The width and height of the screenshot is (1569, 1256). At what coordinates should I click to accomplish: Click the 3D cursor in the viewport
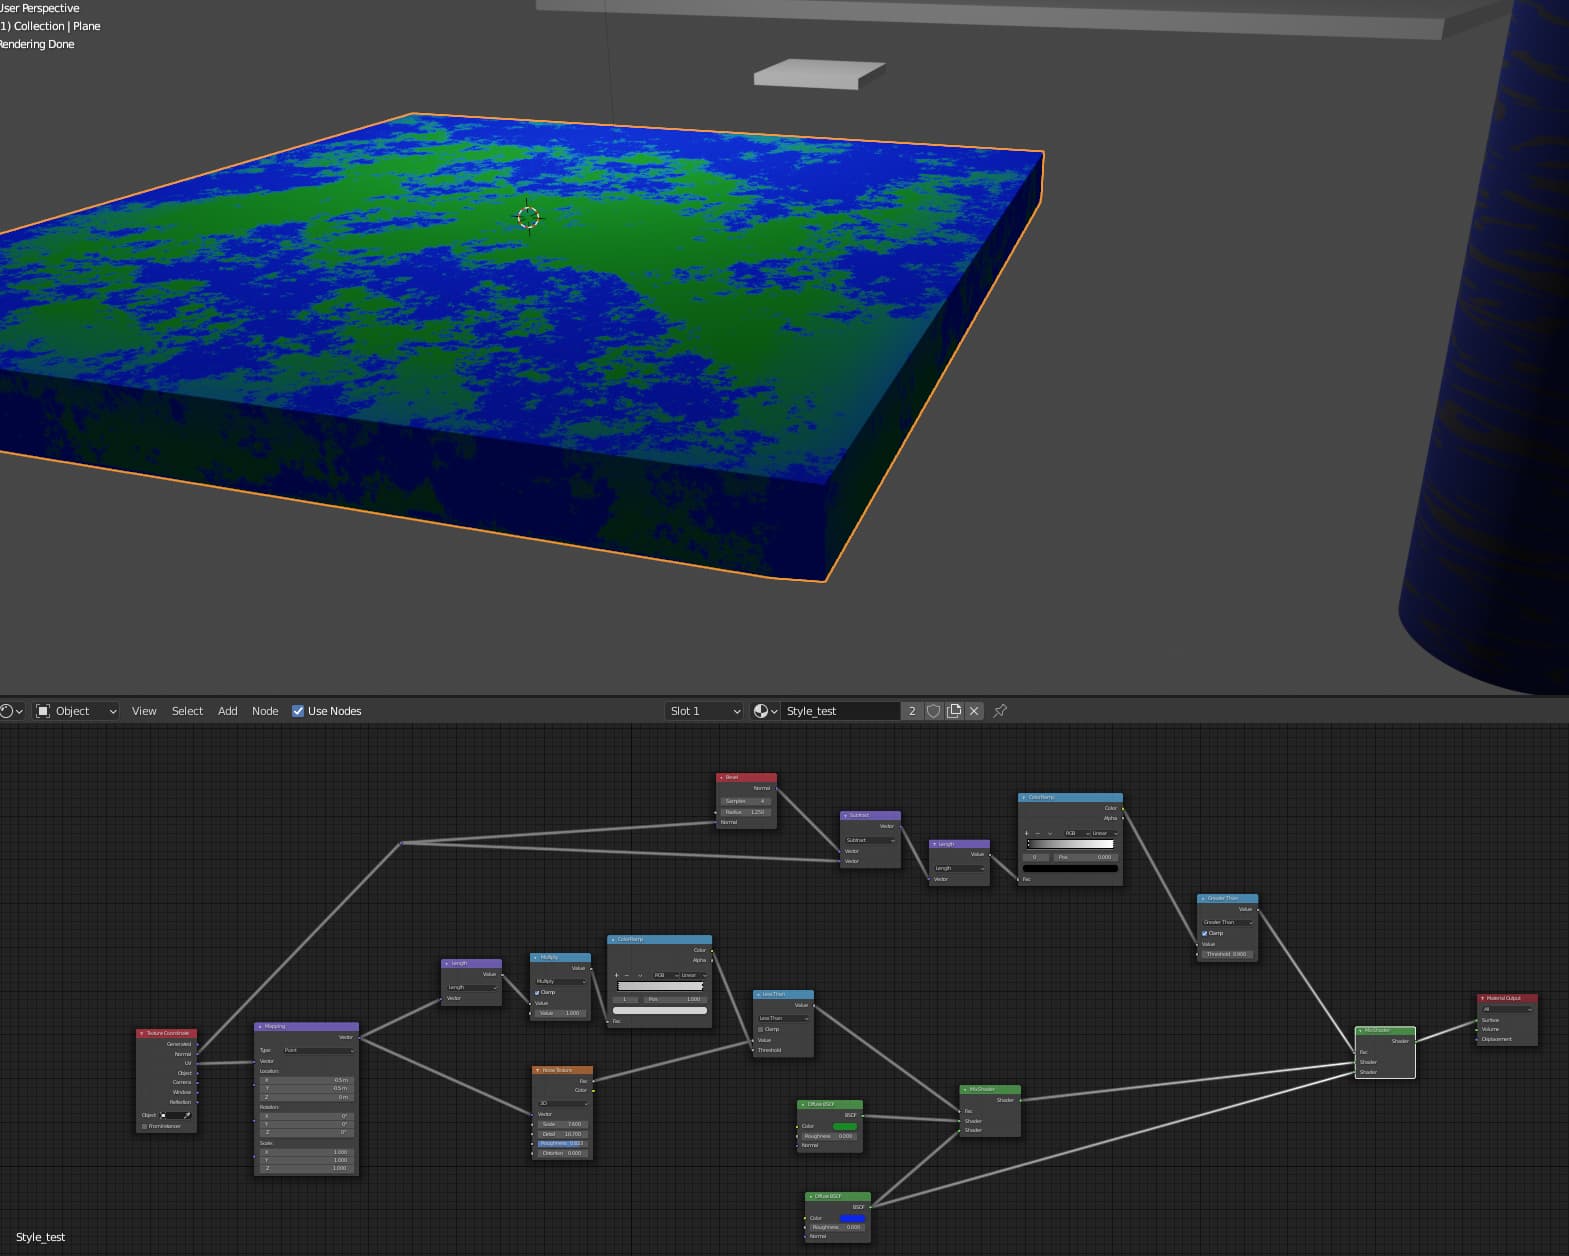tap(528, 216)
